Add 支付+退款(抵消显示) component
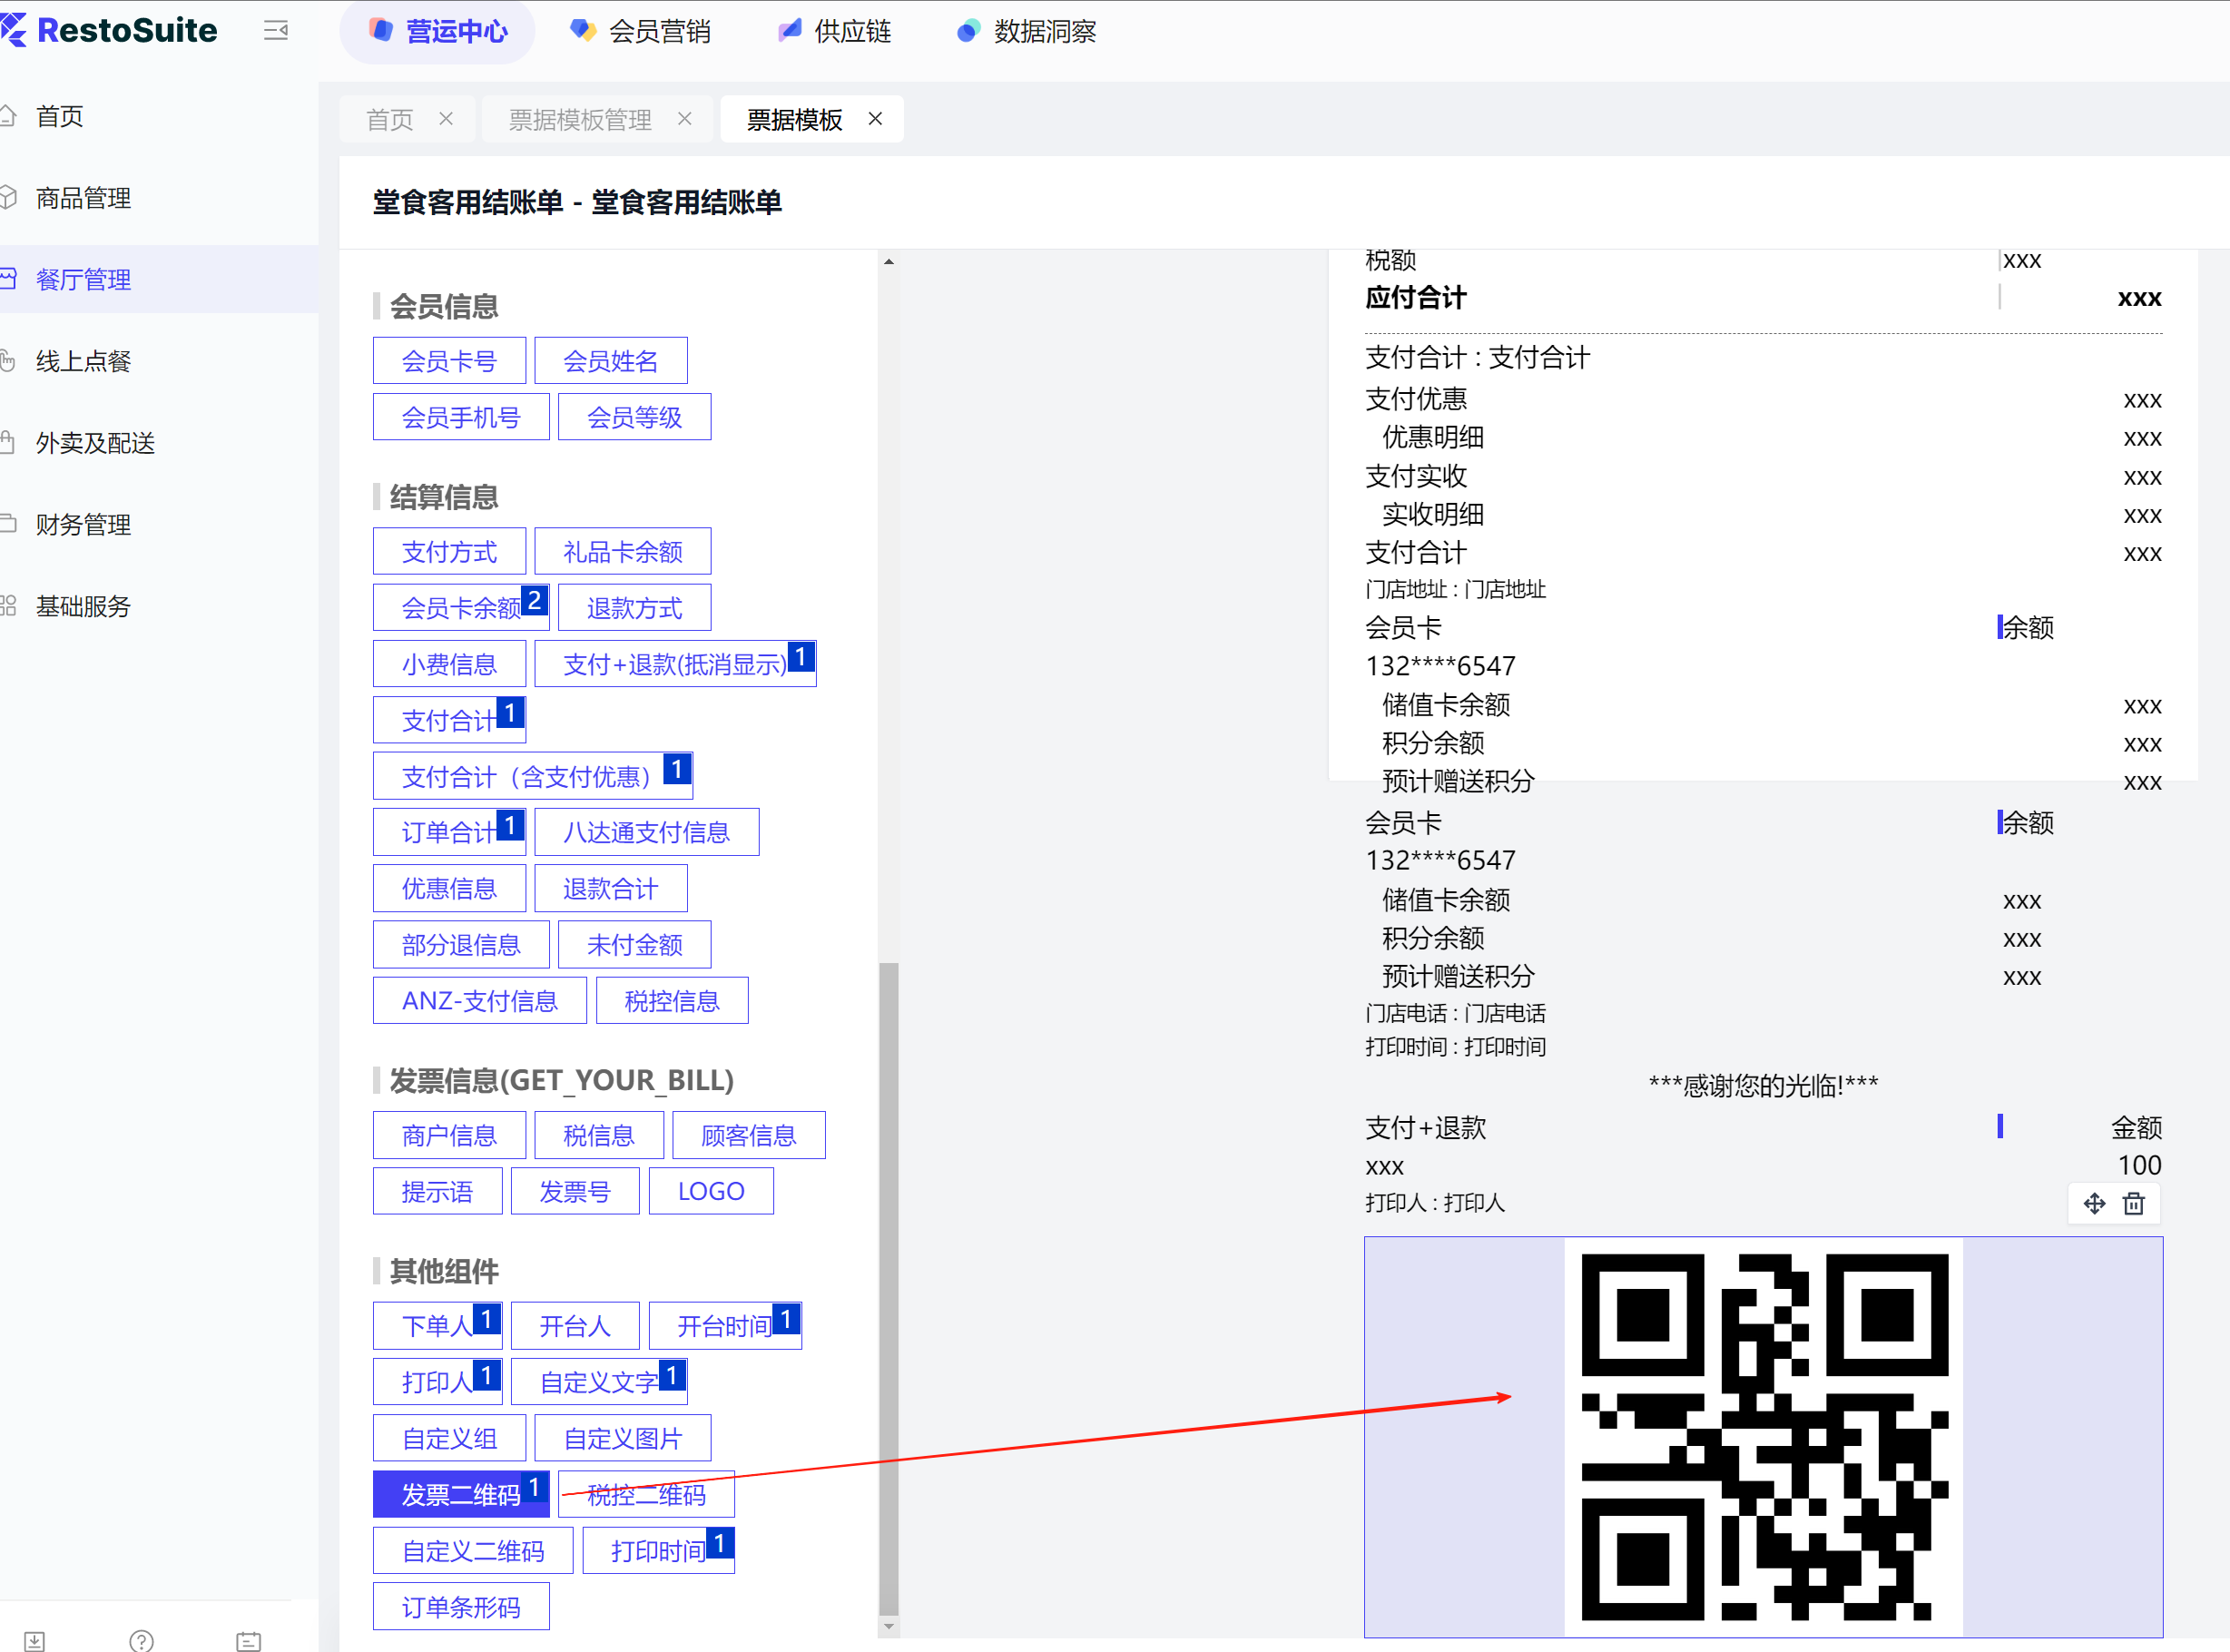The image size is (2230, 1652). click(676, 664)
